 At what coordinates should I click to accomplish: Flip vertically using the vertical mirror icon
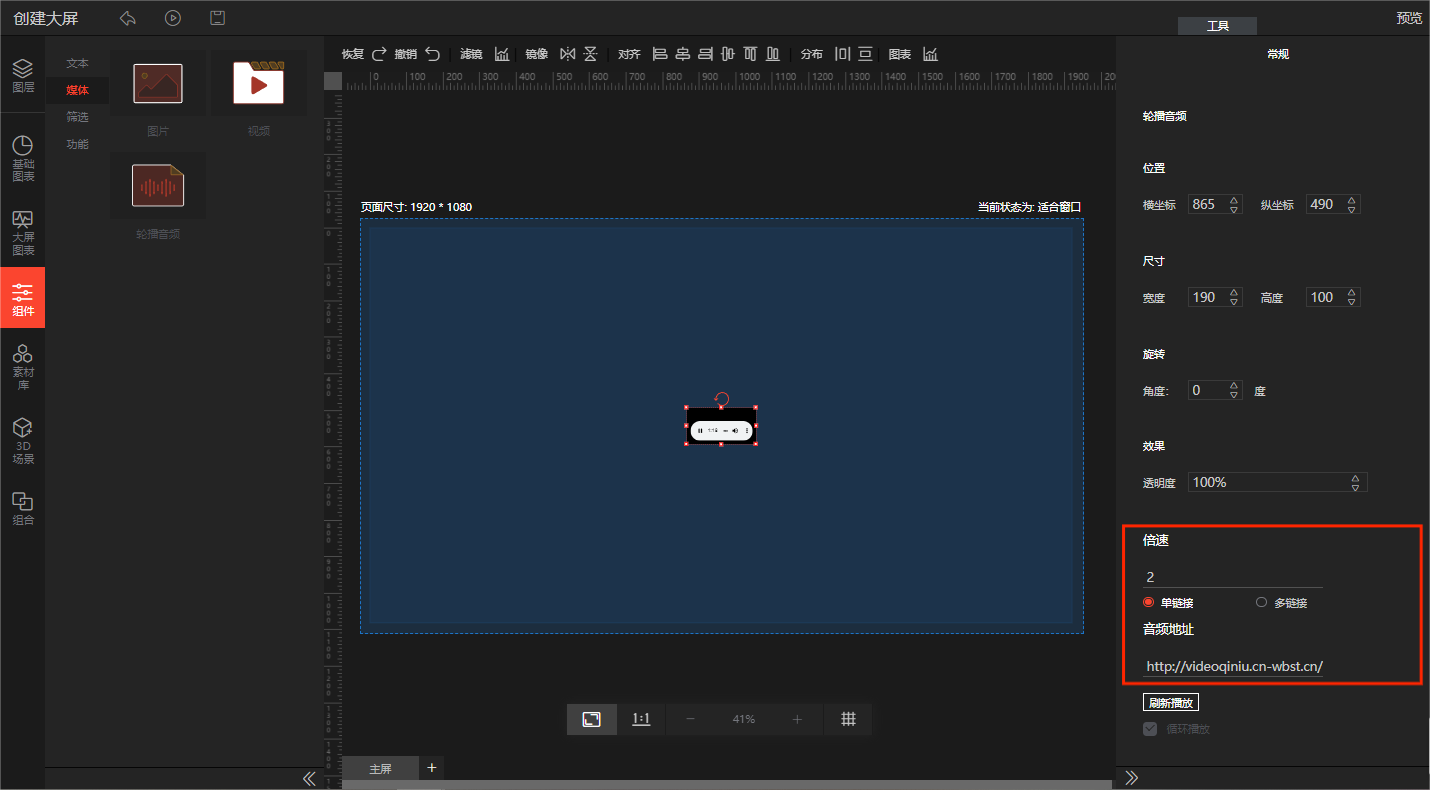[x=590, y=54]
